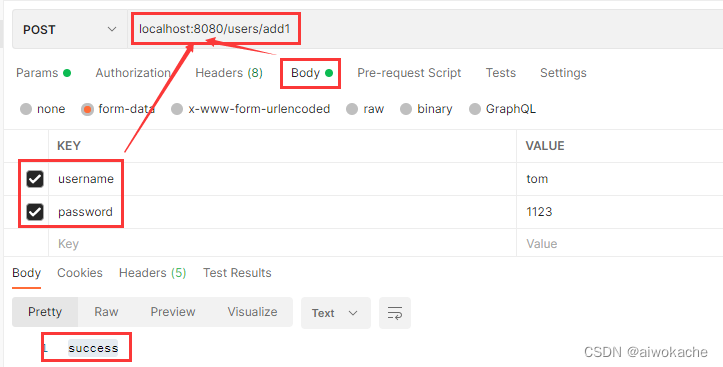Go to the Pre-request Script tab
723x367 pixels.
tap(409, 73)
